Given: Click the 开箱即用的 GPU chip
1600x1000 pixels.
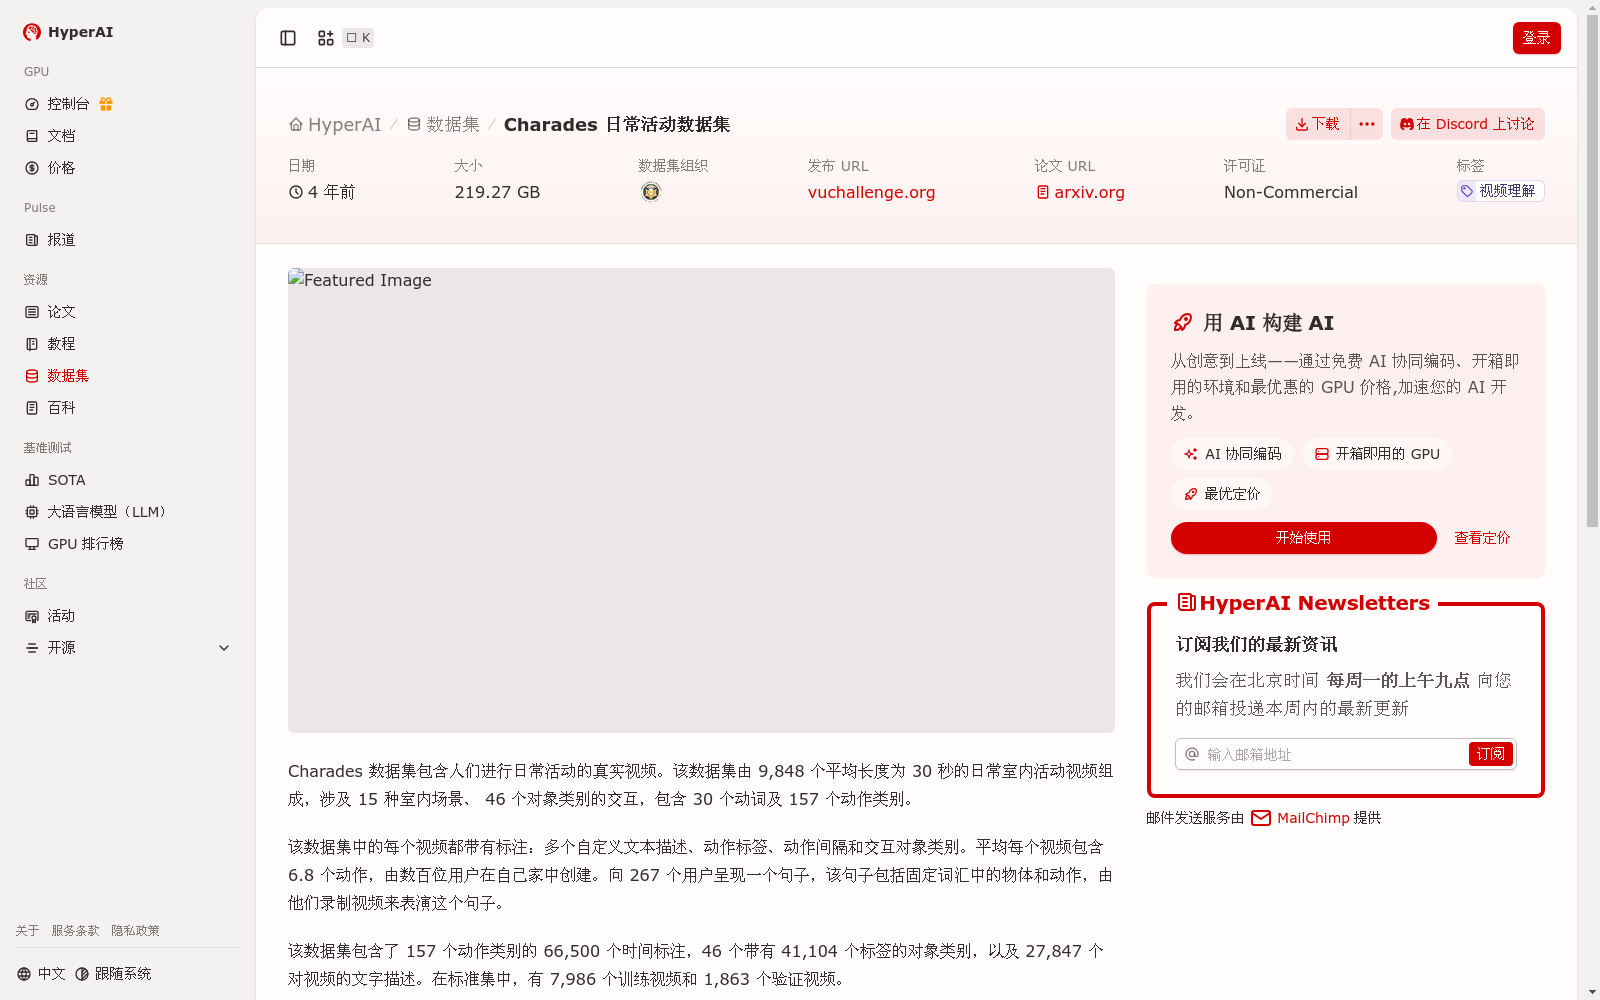Looking at the screenshot, I should click(x=1377, y=454).
